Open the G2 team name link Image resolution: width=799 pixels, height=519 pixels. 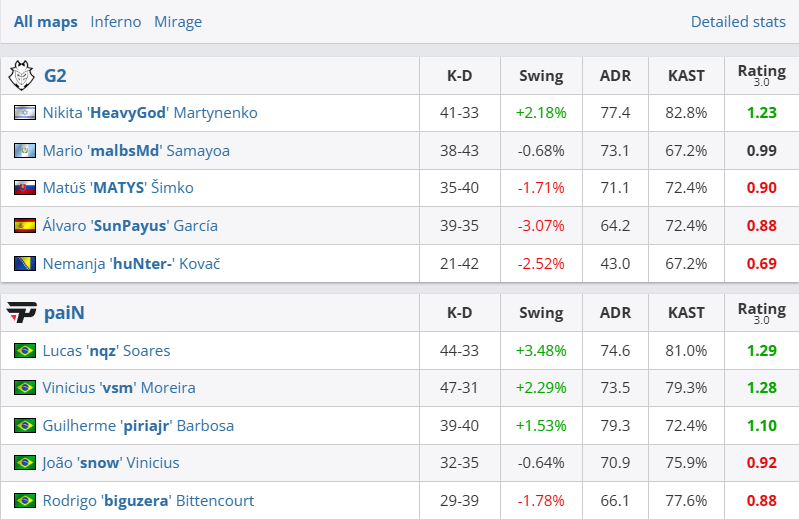pos(55,76)
